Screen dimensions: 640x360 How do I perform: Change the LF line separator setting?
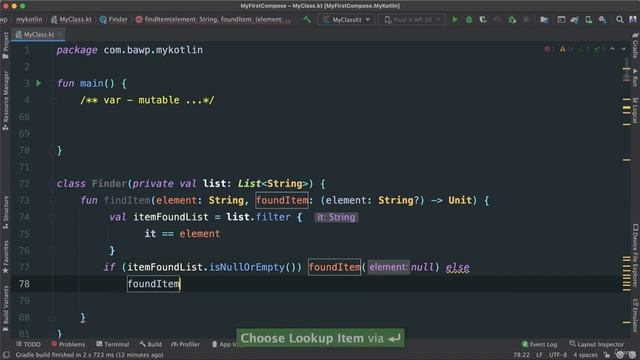pyautogui.click(x=539, y=355)
